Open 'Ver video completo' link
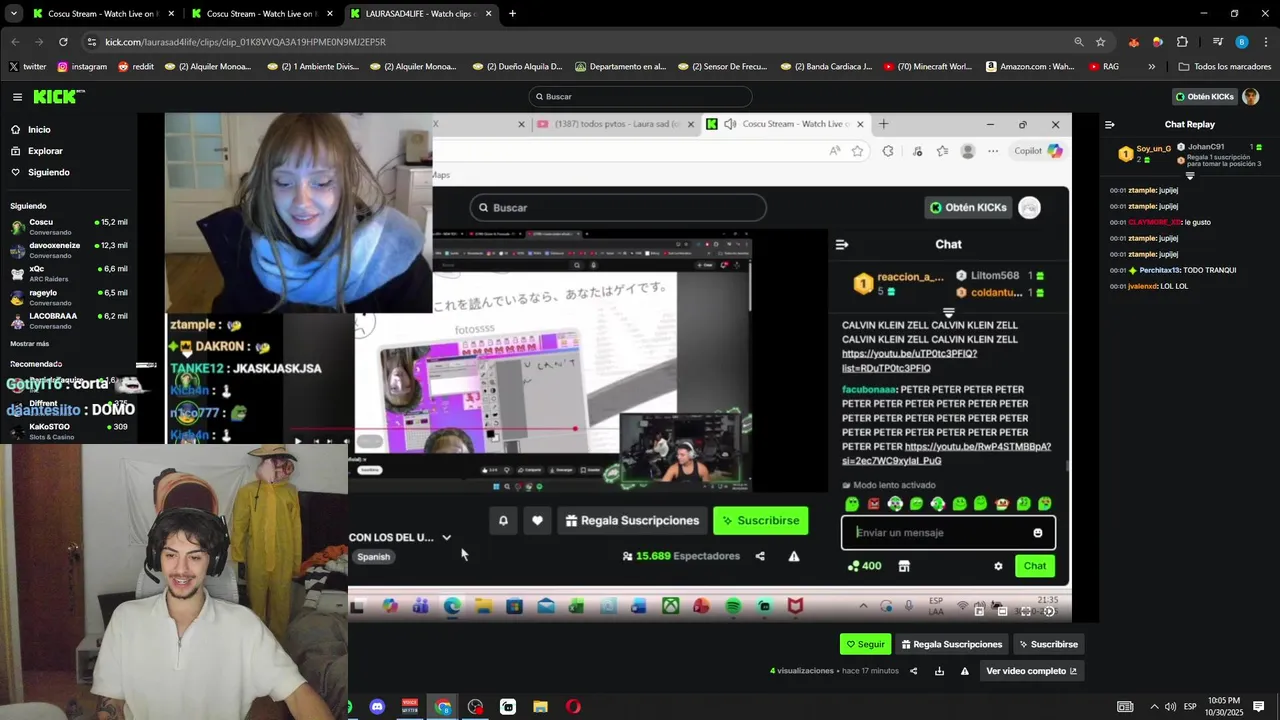The width and height of the screenshot is (1280, 720). 1031,671
